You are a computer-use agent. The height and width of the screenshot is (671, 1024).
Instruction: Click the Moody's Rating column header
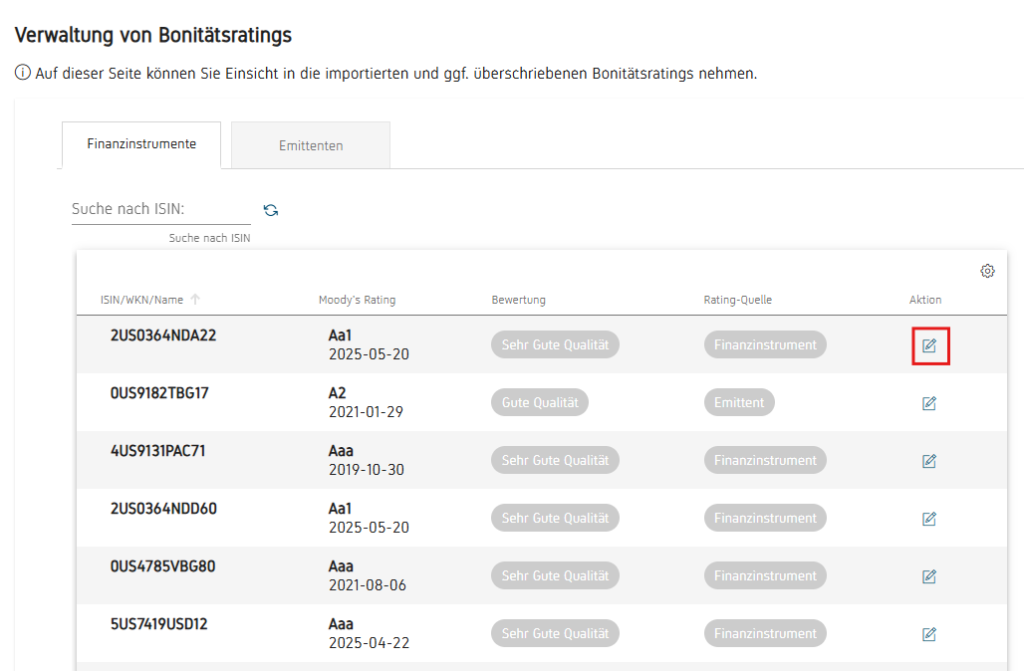click(x=357, y=300)
